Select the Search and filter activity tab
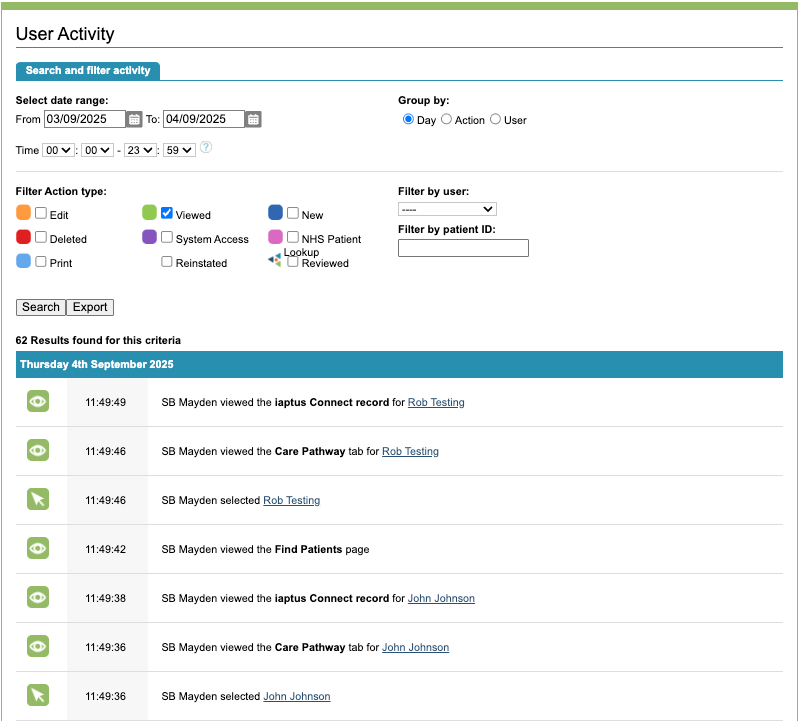 tap(88, 71)
